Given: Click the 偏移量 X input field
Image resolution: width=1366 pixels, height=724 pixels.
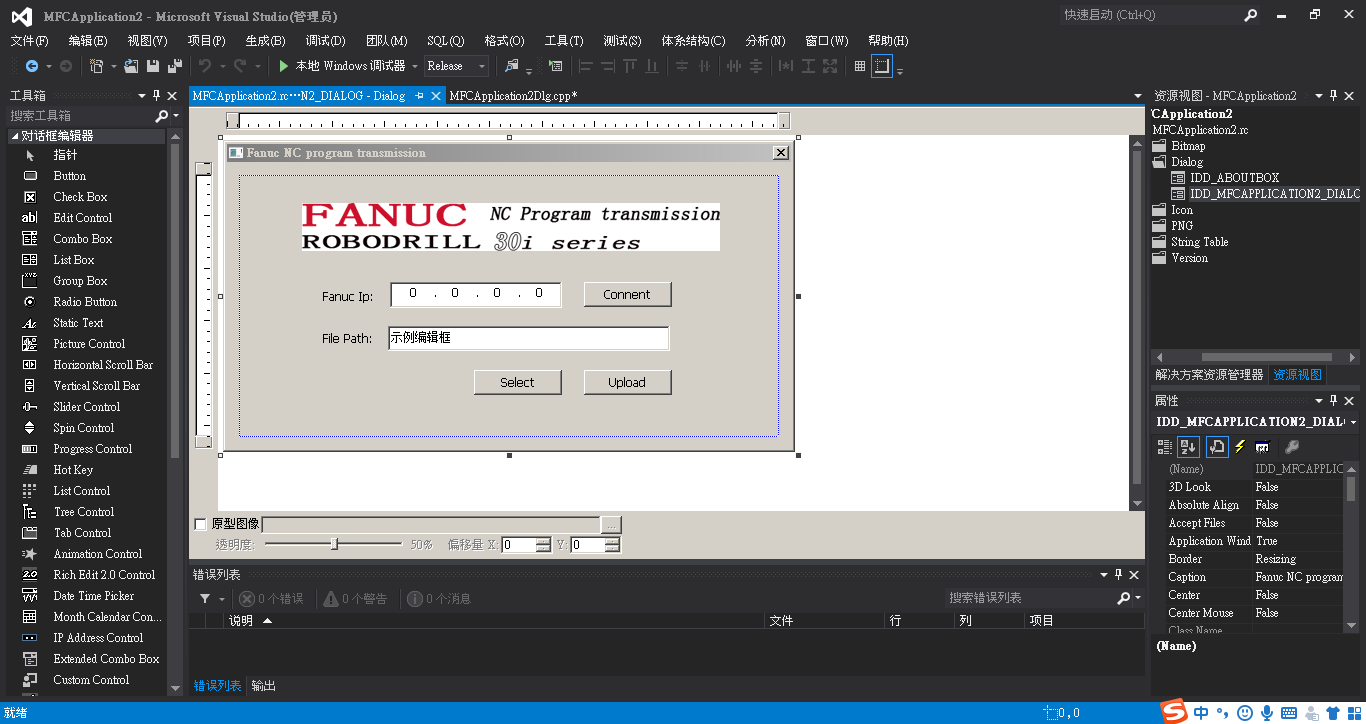Looking at the screenshot, I should tap(521, 545).
